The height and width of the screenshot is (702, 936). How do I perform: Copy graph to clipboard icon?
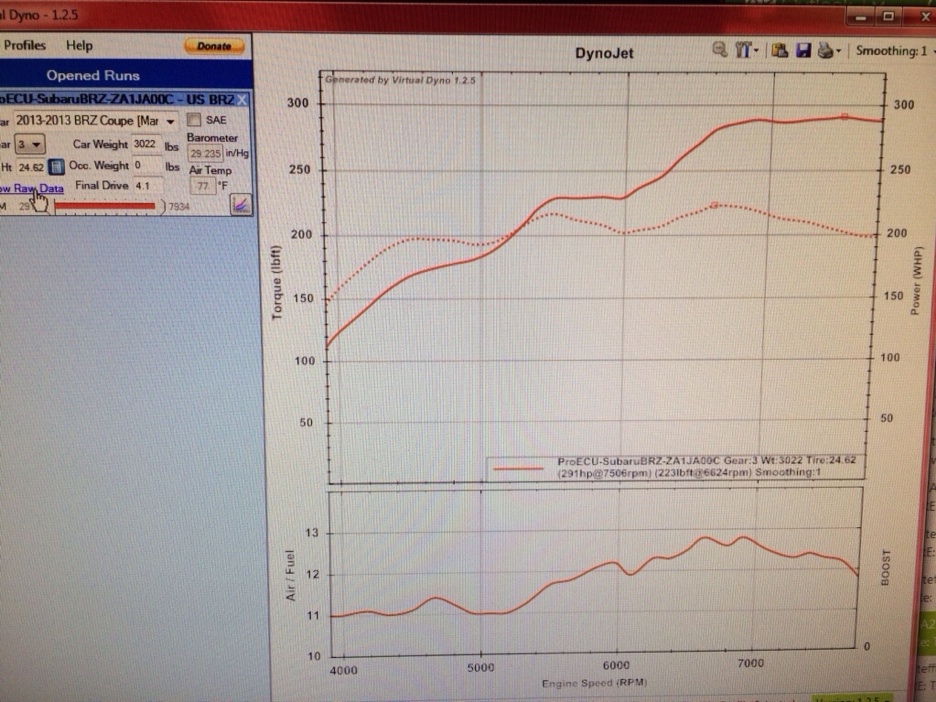click(x=780, y=50)
